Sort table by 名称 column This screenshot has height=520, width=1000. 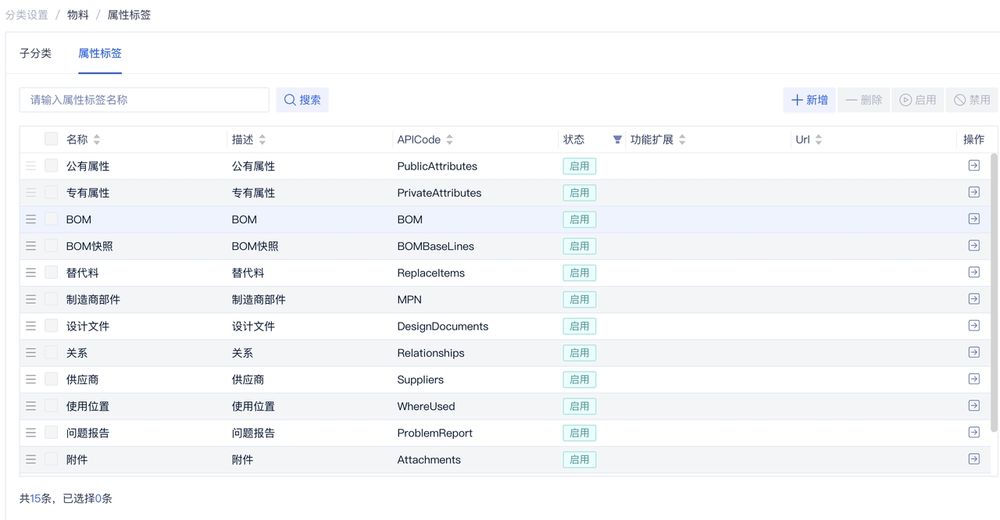point(96,140)
